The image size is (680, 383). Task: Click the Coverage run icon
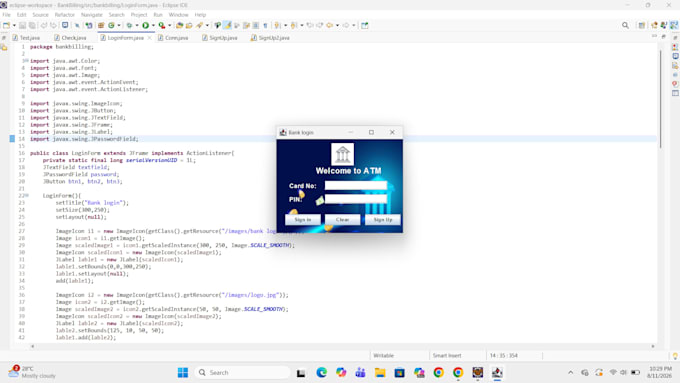[162, 26]
